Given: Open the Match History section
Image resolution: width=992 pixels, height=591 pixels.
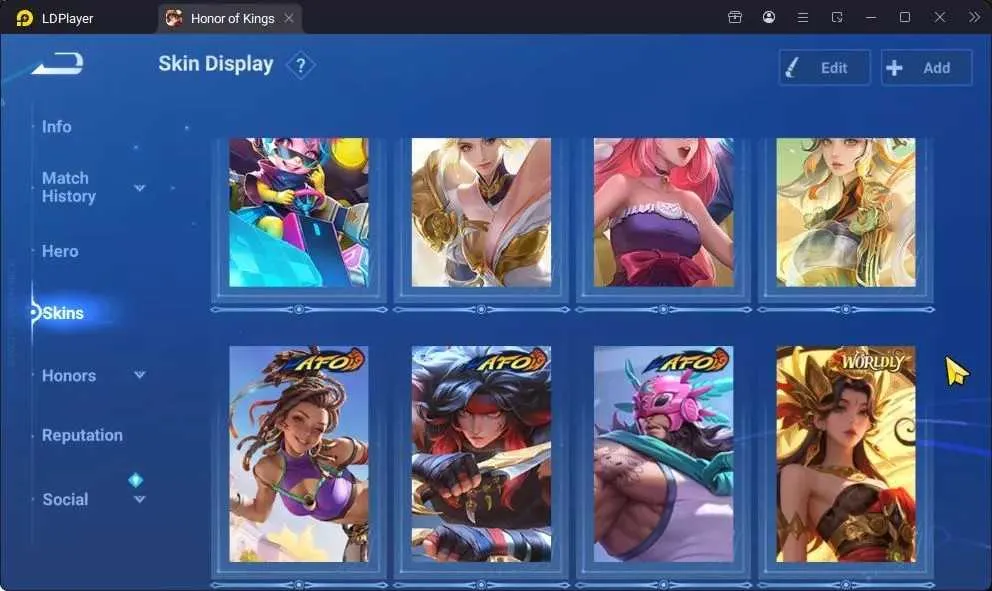Looking at the screenshot, I should pos(68,187).
